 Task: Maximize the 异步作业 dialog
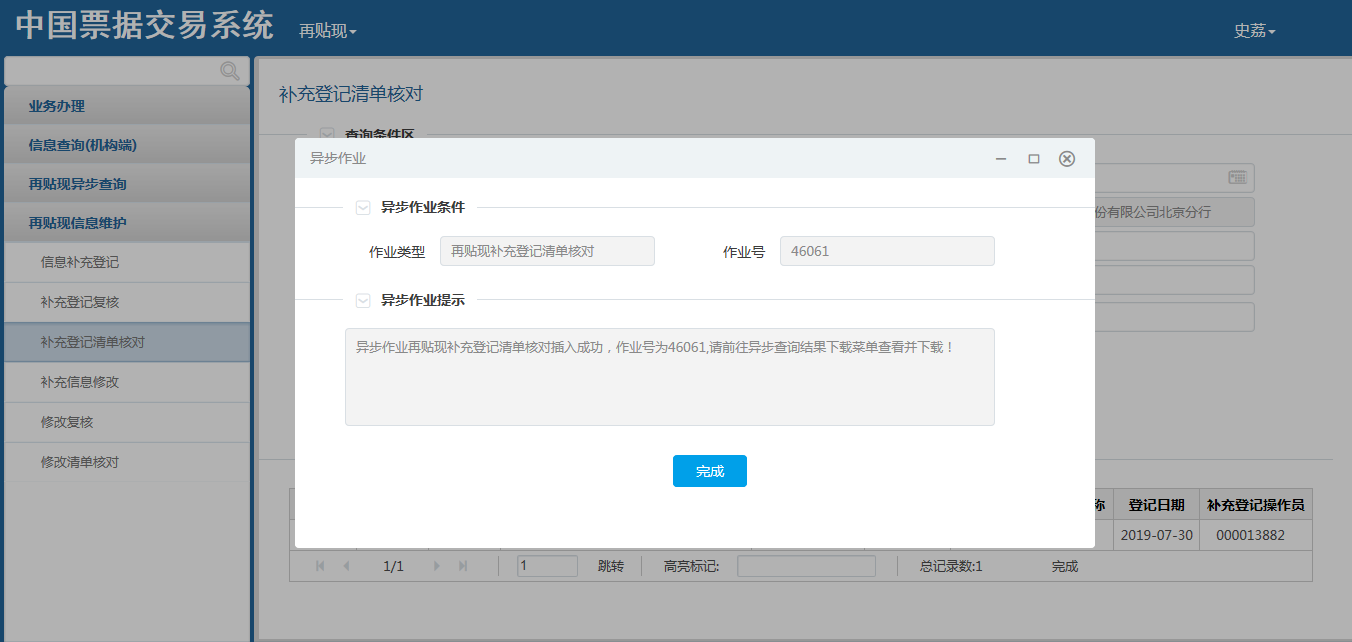(x=1034, y=159)
